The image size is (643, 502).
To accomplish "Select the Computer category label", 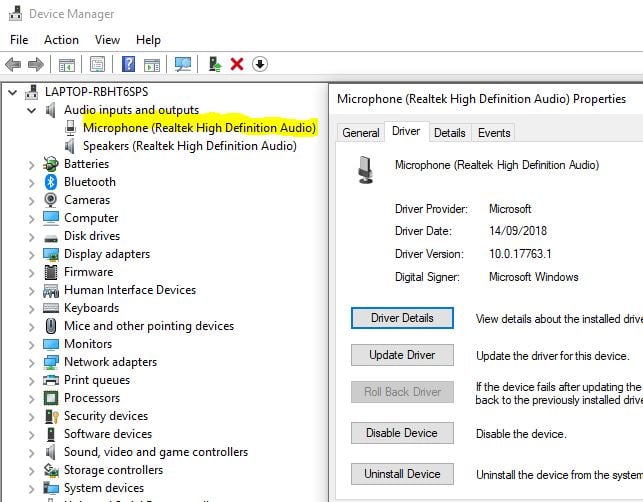I will point(91,218).
